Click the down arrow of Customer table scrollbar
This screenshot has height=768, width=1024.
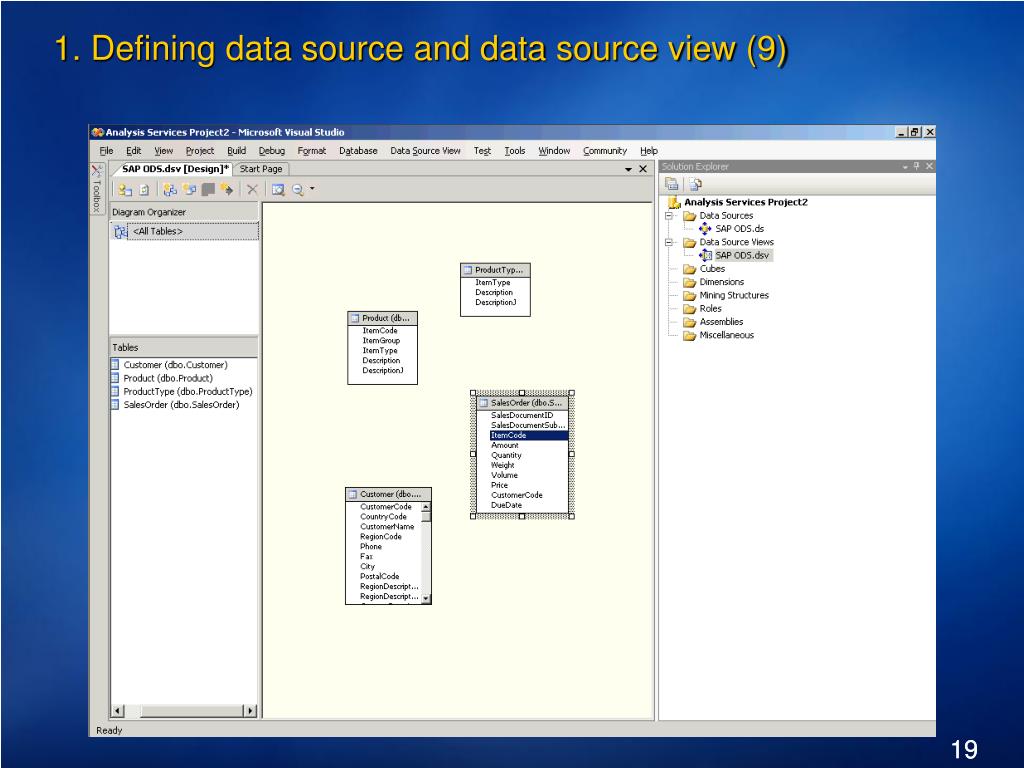426,598
